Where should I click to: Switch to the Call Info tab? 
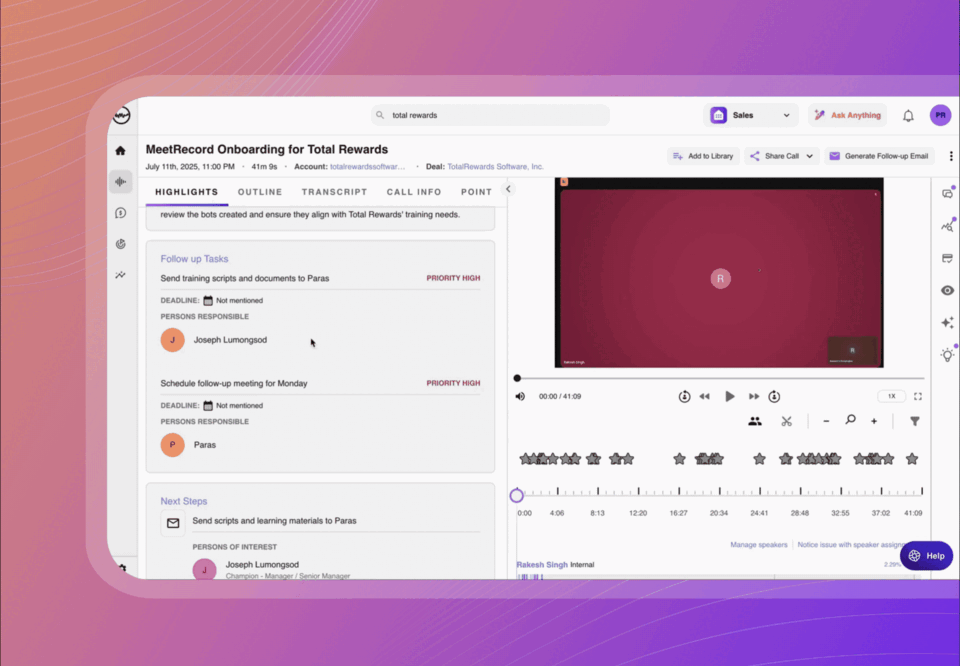tap(414, 192)
